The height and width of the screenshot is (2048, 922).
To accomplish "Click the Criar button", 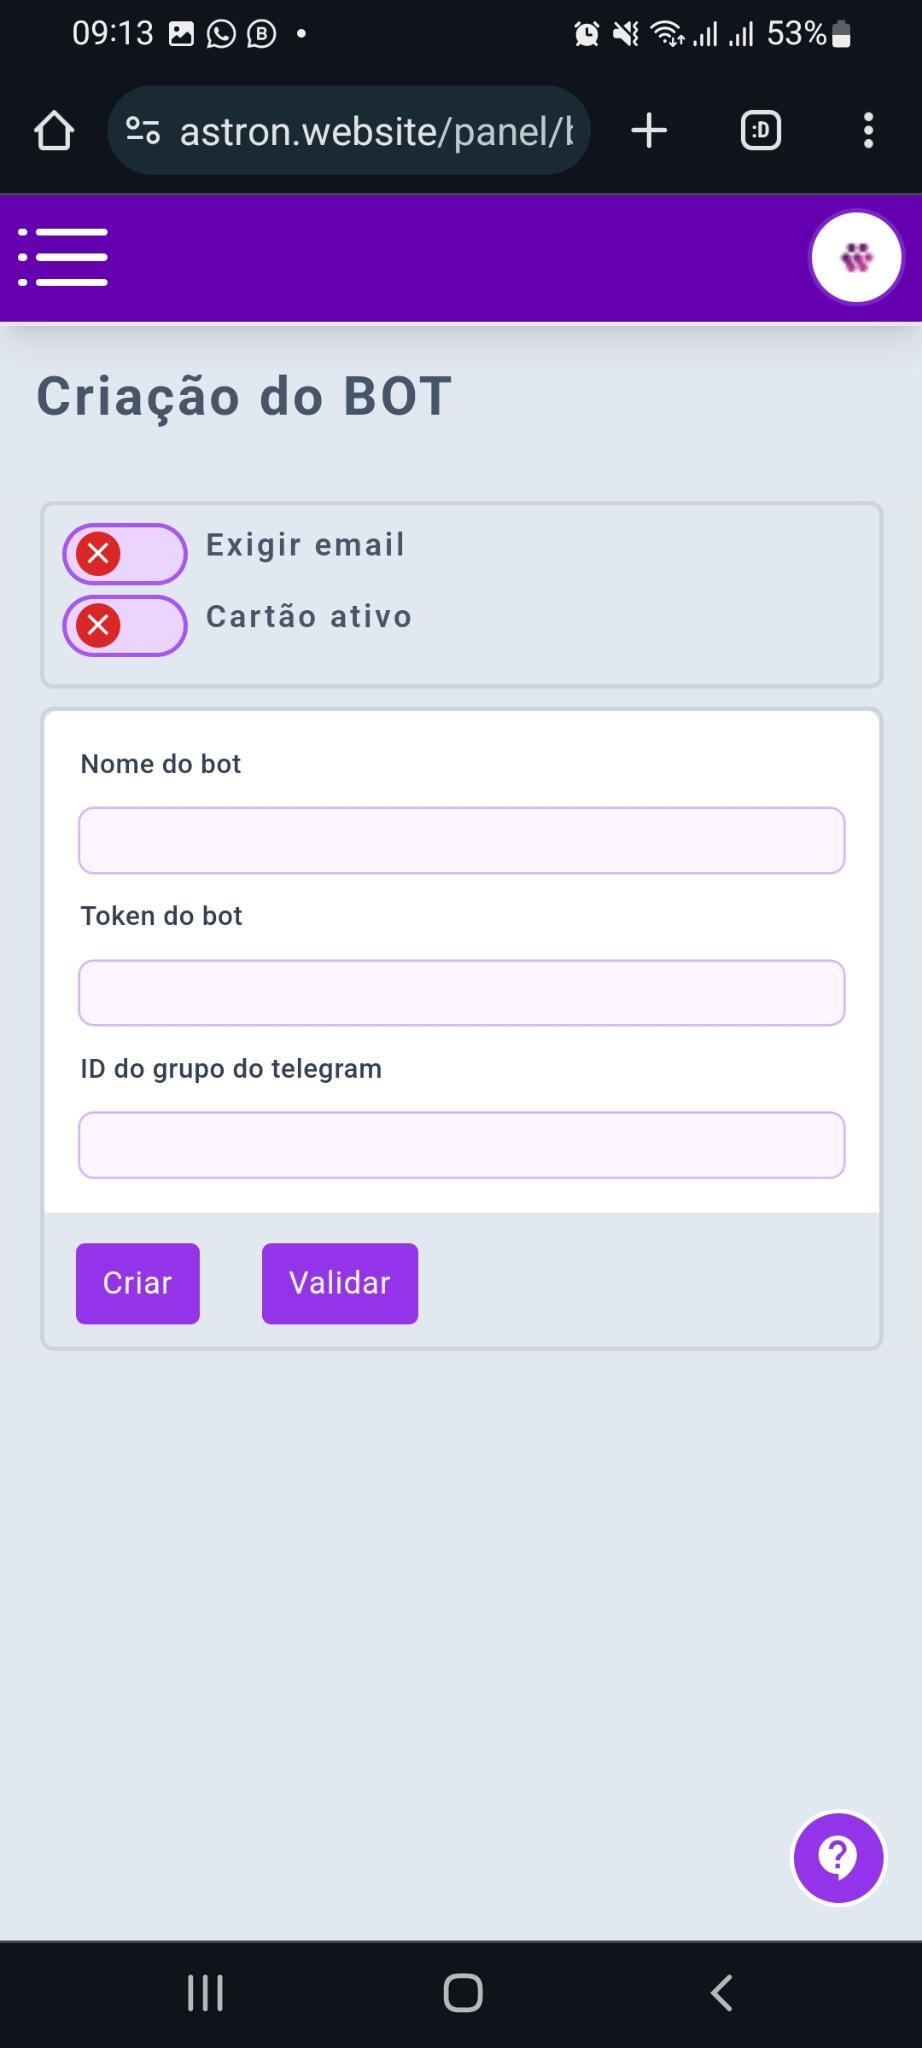I will pos(138,1283).
